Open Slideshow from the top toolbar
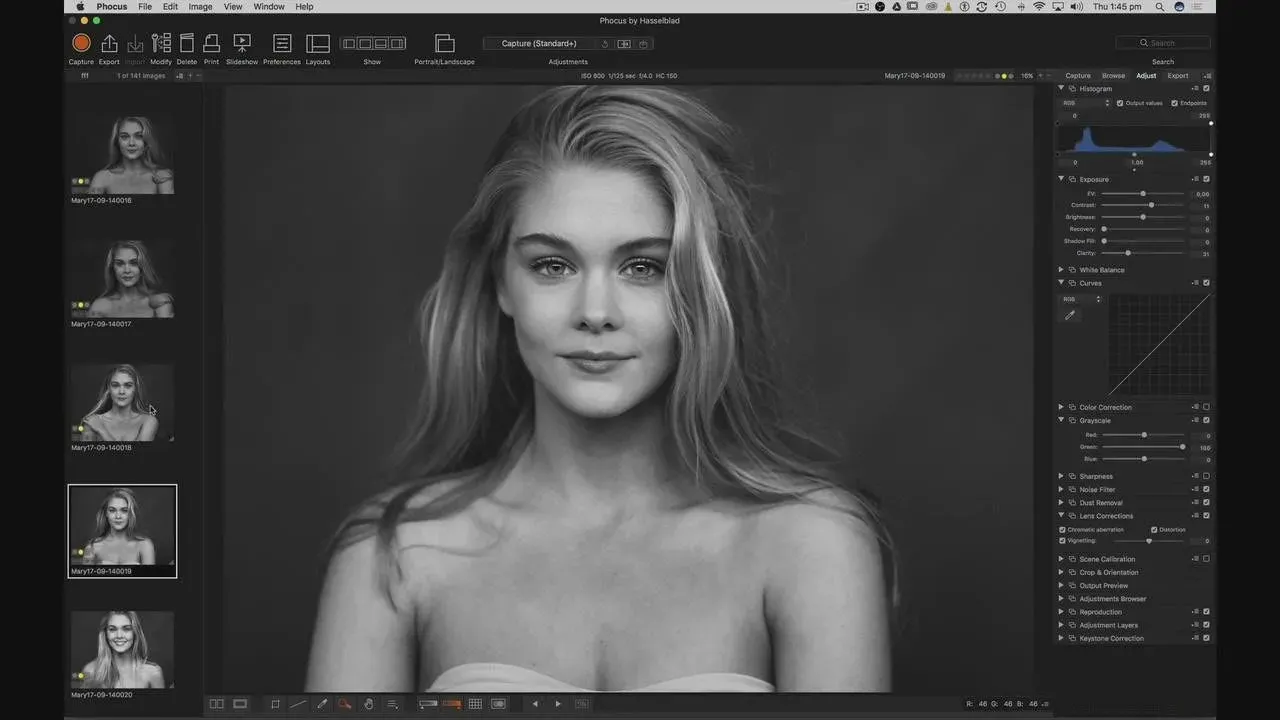Viewport: 1280px width, 720px height. coord(242,44)
